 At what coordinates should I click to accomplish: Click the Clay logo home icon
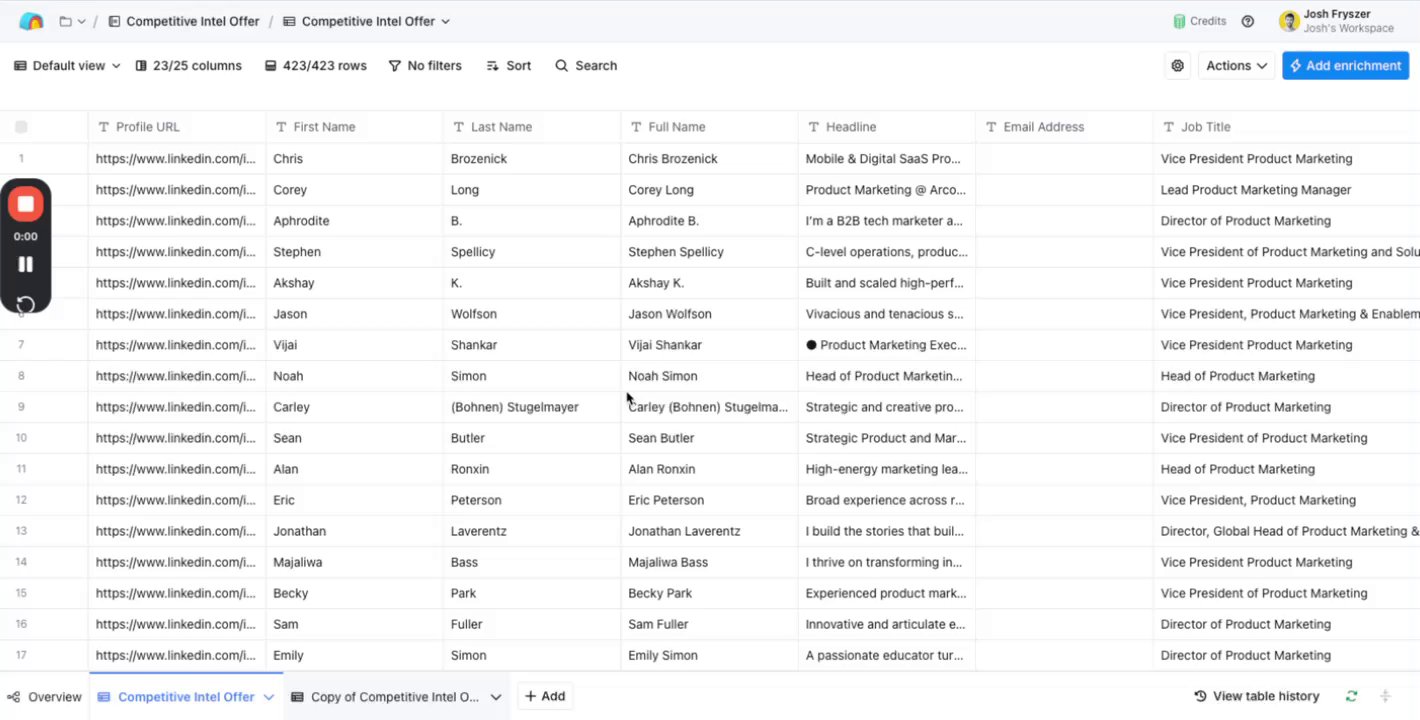(31, 21)
